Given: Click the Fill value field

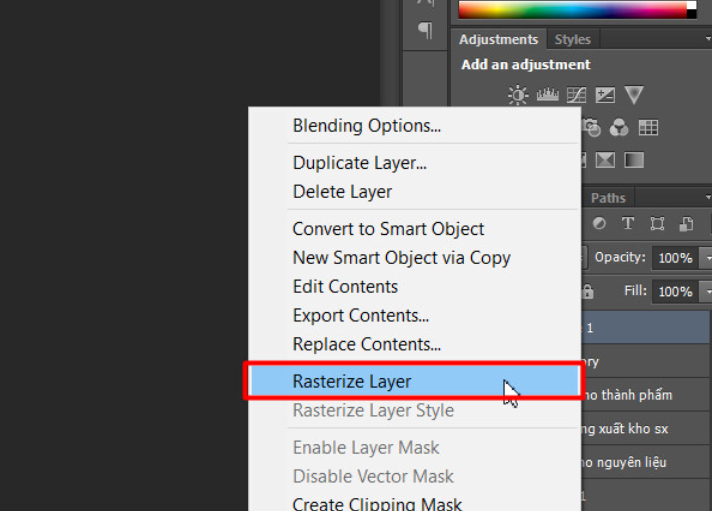Looking at the screenshot, I should pos(675,291).
